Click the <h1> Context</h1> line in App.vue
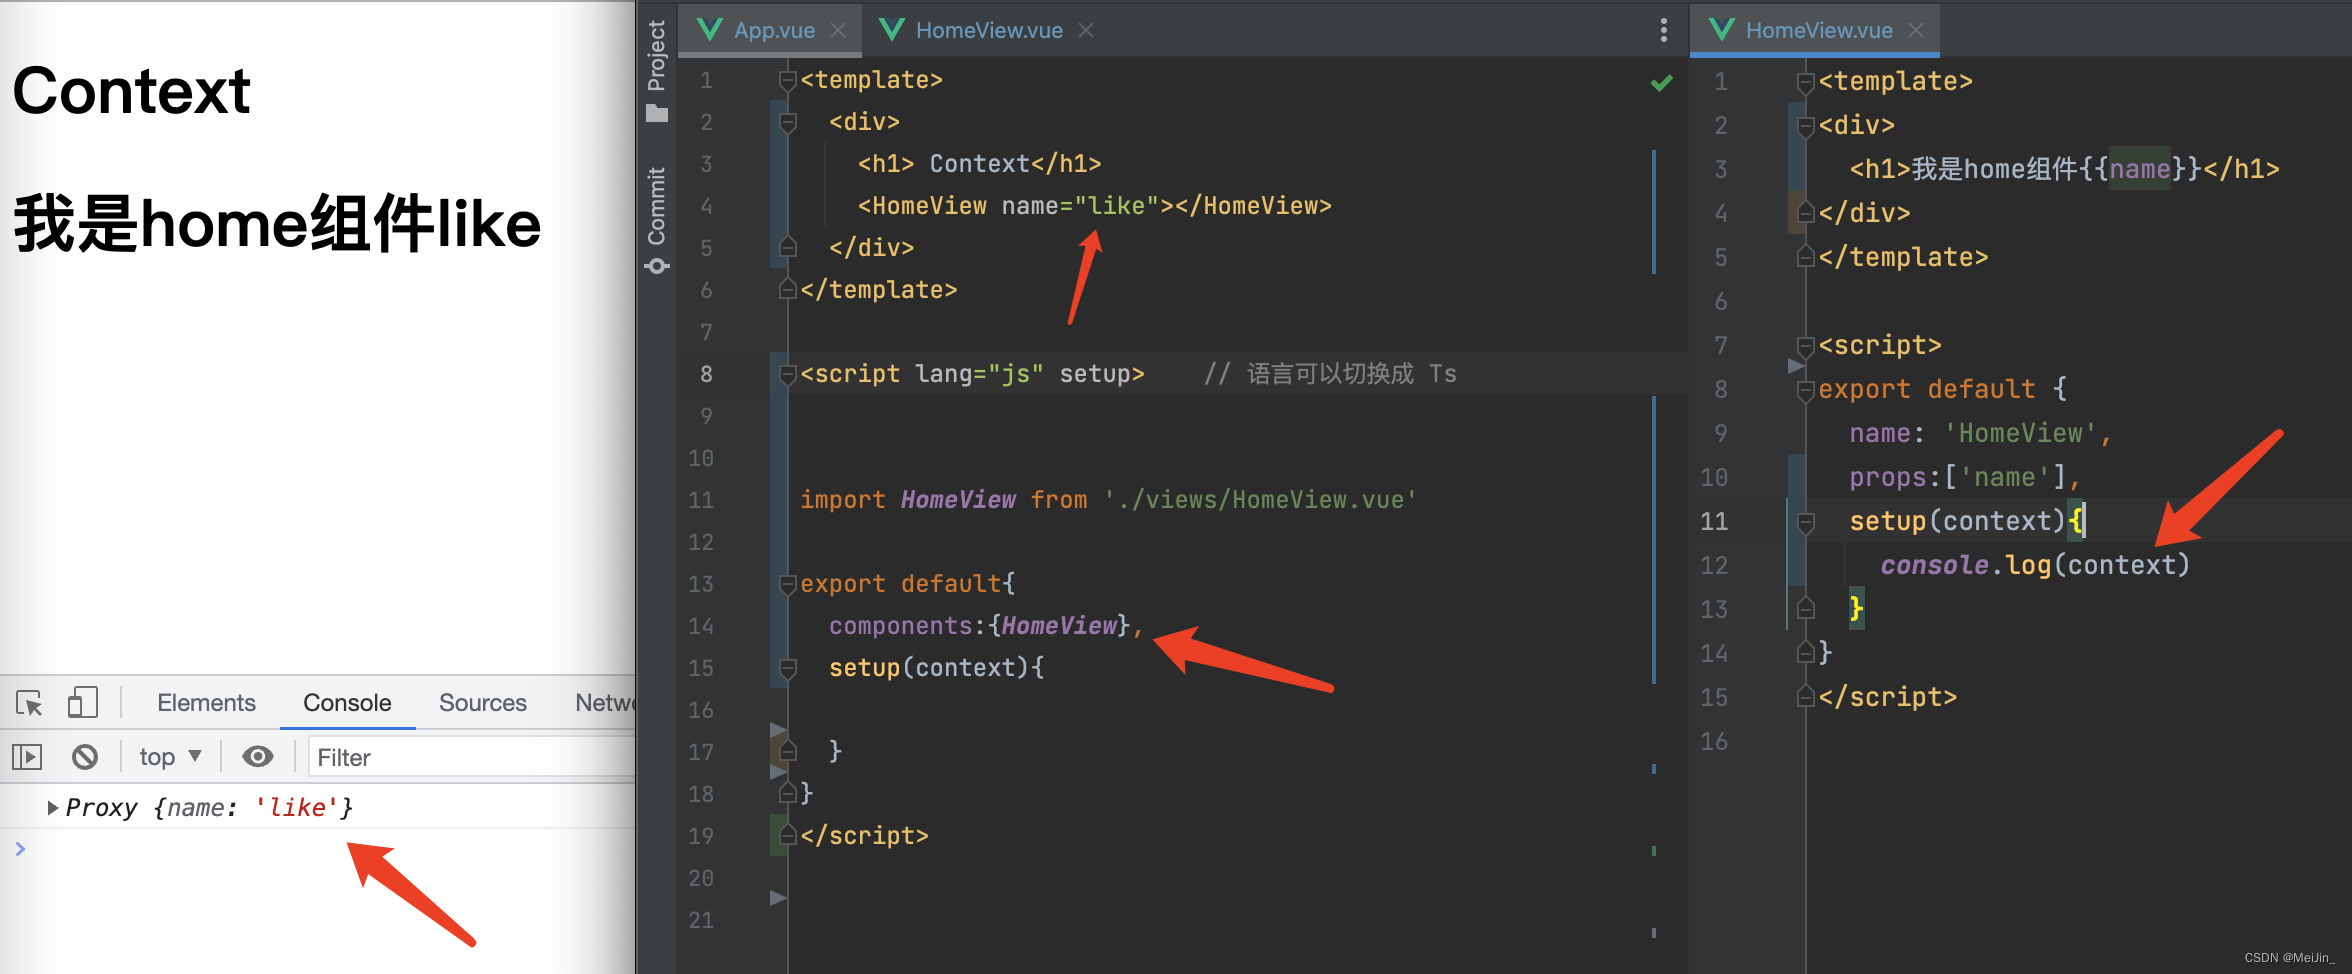The image size is (2352, 974). click(980, 164)
